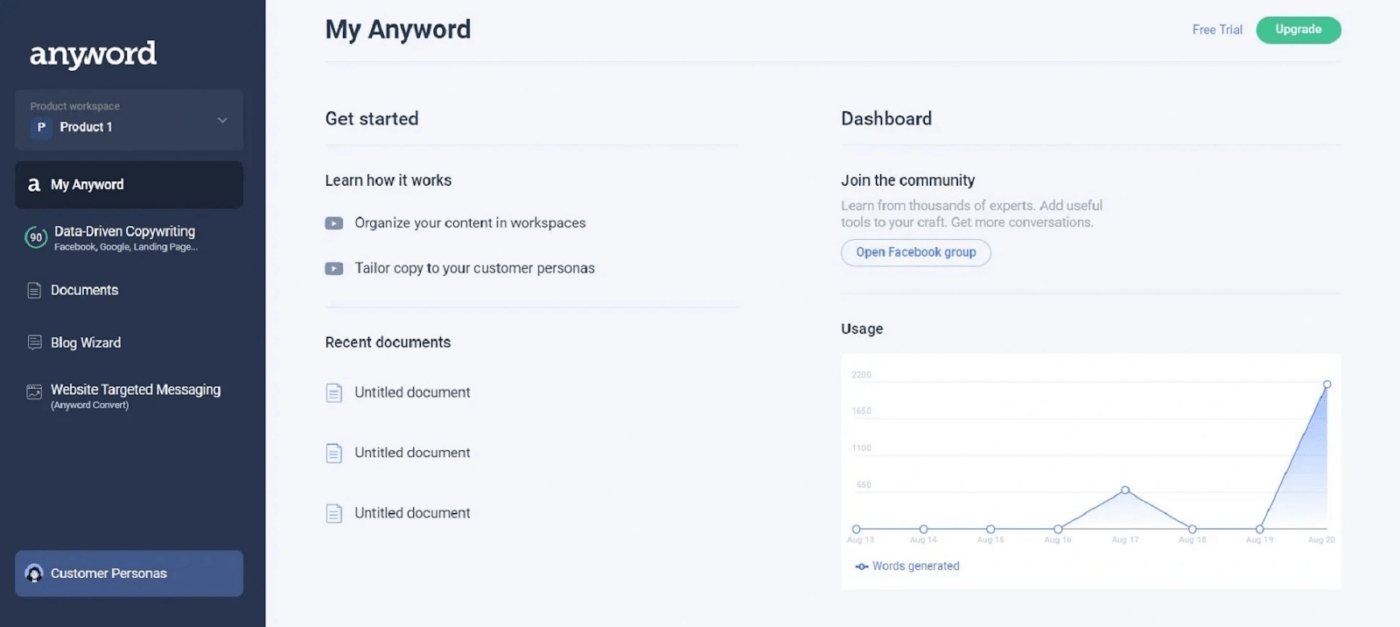Click the 'Get started' section title
This screenshot has width=1400, height=627.
372,118
